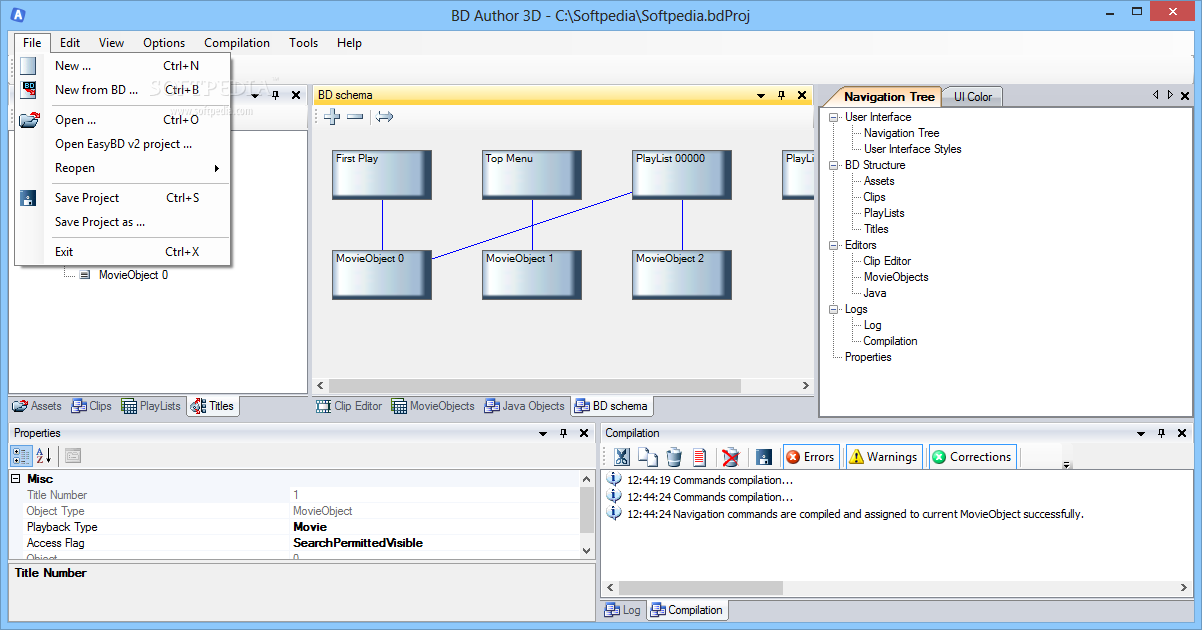Close the Compilation panel
1202x630 pixels.
[1181, 433]
